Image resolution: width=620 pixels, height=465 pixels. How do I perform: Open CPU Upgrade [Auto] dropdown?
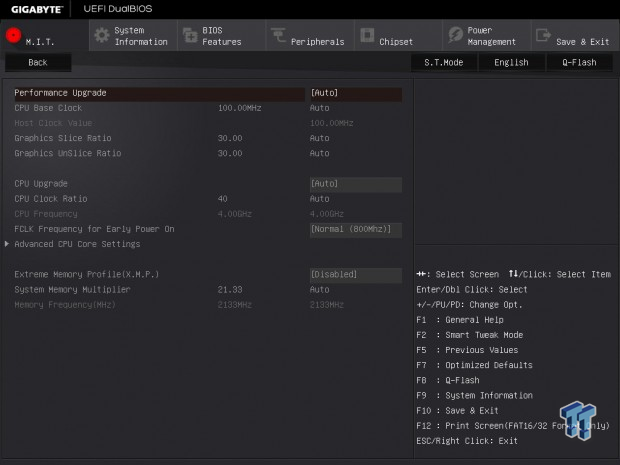pos(356,184)
